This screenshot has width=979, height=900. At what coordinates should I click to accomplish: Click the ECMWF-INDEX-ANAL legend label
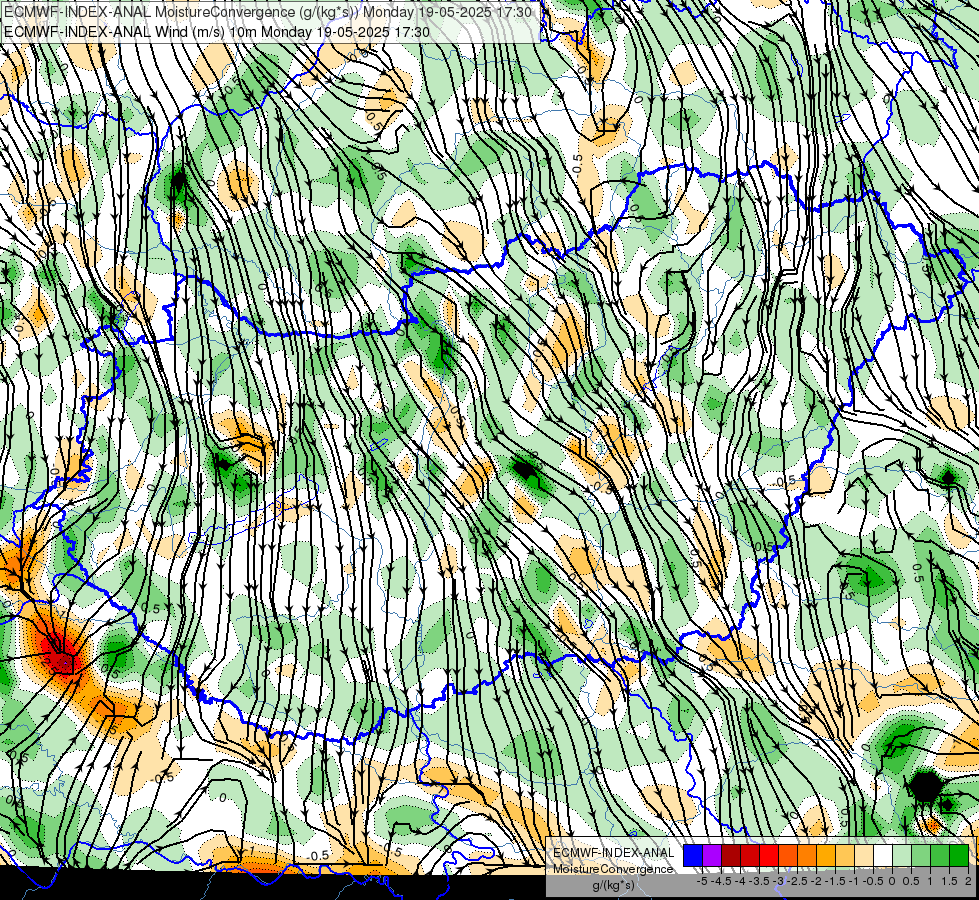pyautogui.click(x=613, y=853)
